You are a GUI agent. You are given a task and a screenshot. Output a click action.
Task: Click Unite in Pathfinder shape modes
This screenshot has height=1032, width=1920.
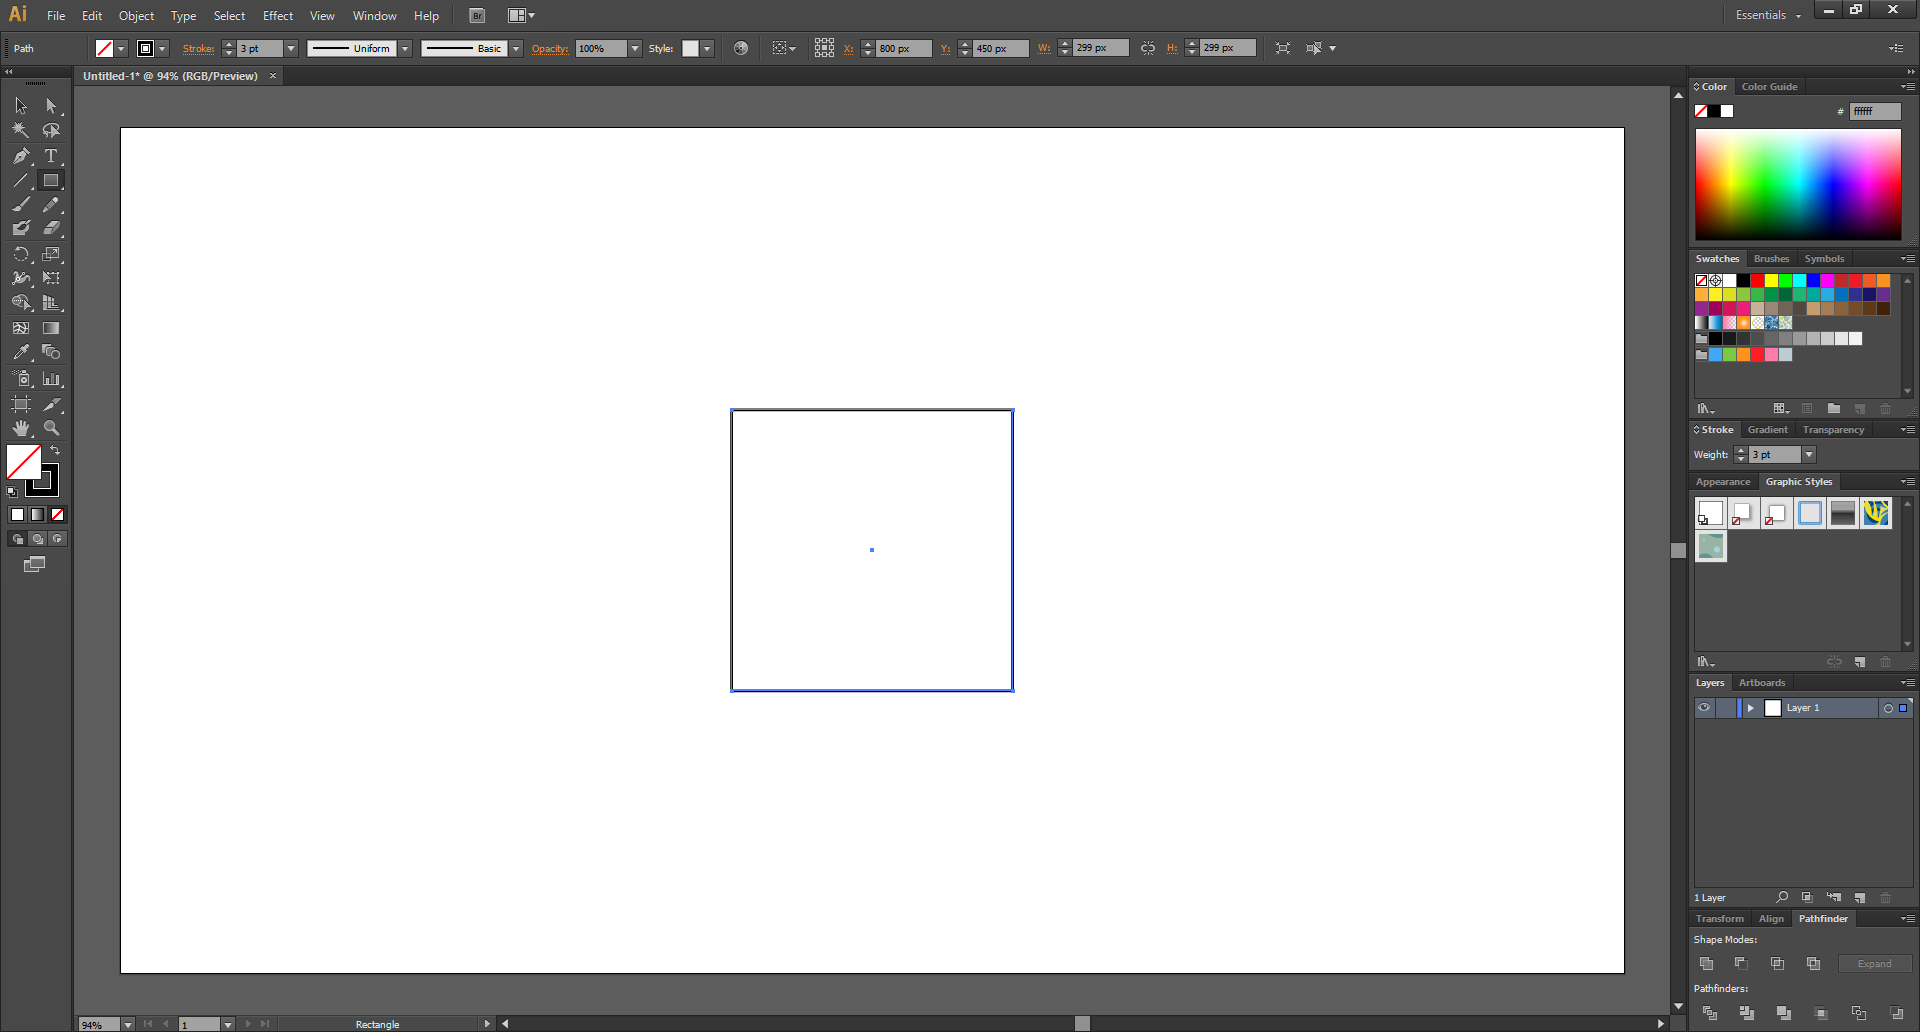click(1706, 964)
